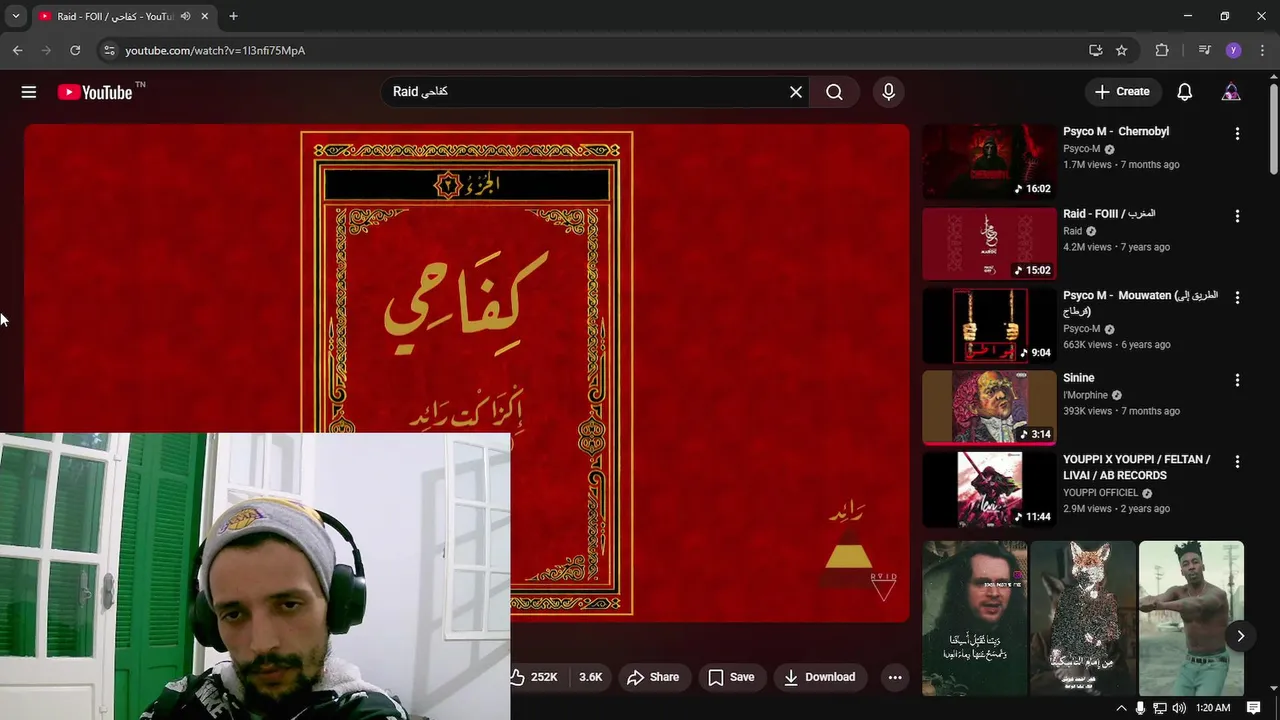Screen dimensions: 1280x720
Task: Open the Chrome profile avatar
Action: [x=1233, y=50]
